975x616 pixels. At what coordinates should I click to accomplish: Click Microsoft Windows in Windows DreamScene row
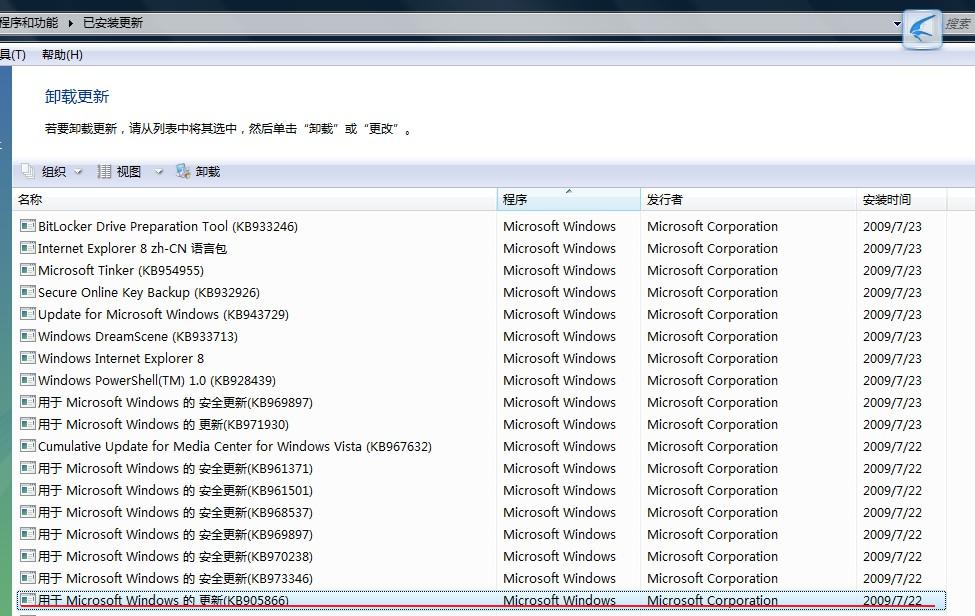[x=559, y=336]
